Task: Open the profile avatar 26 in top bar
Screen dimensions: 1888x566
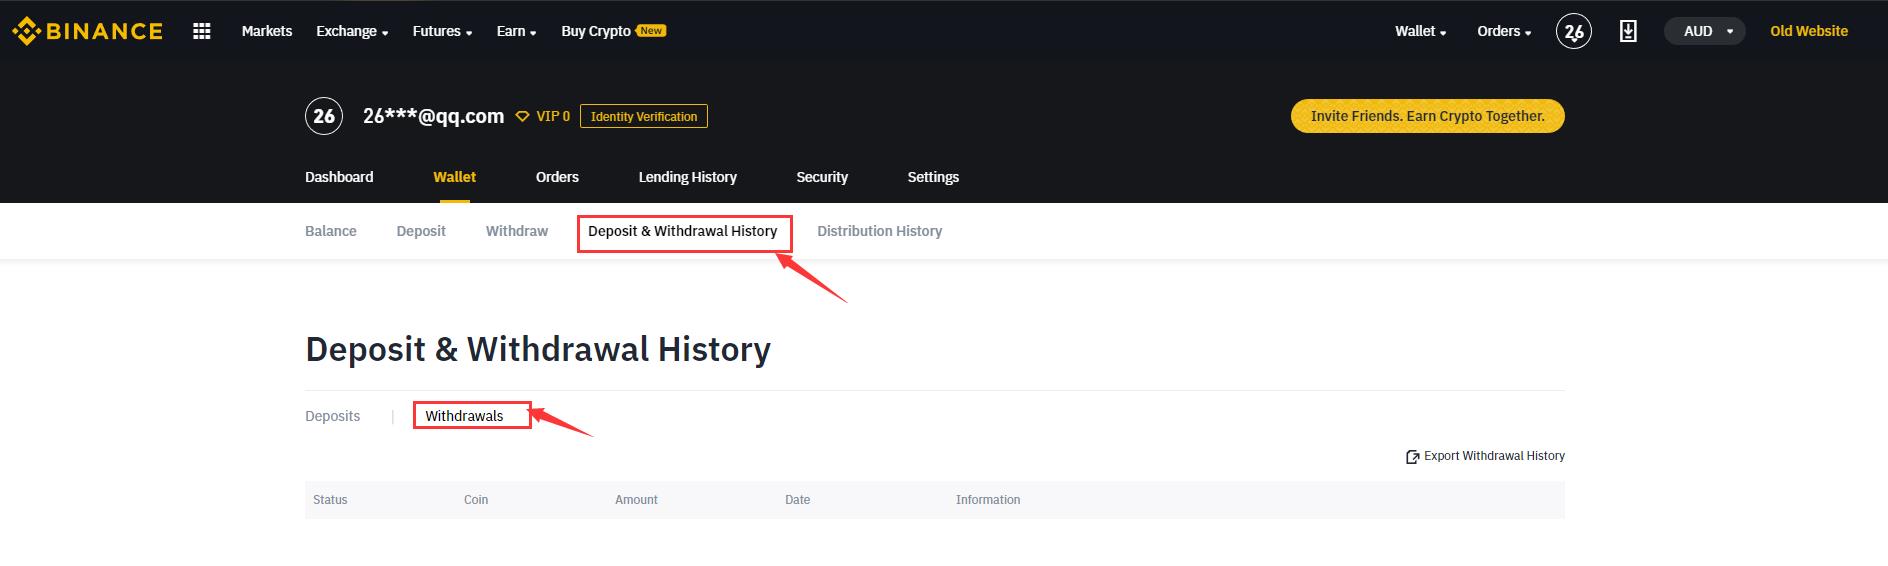Action: 1573,31
